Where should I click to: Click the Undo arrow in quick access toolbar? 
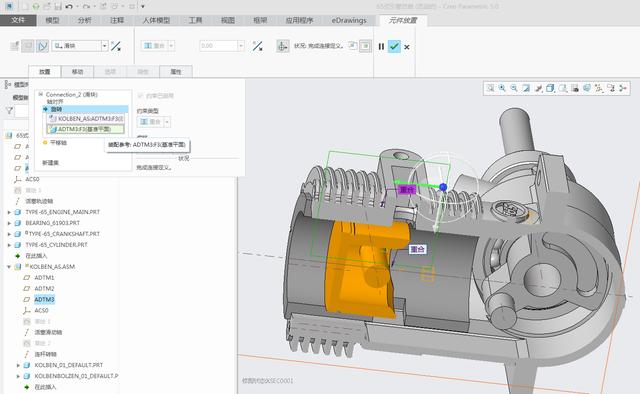(x=69, y=7)
